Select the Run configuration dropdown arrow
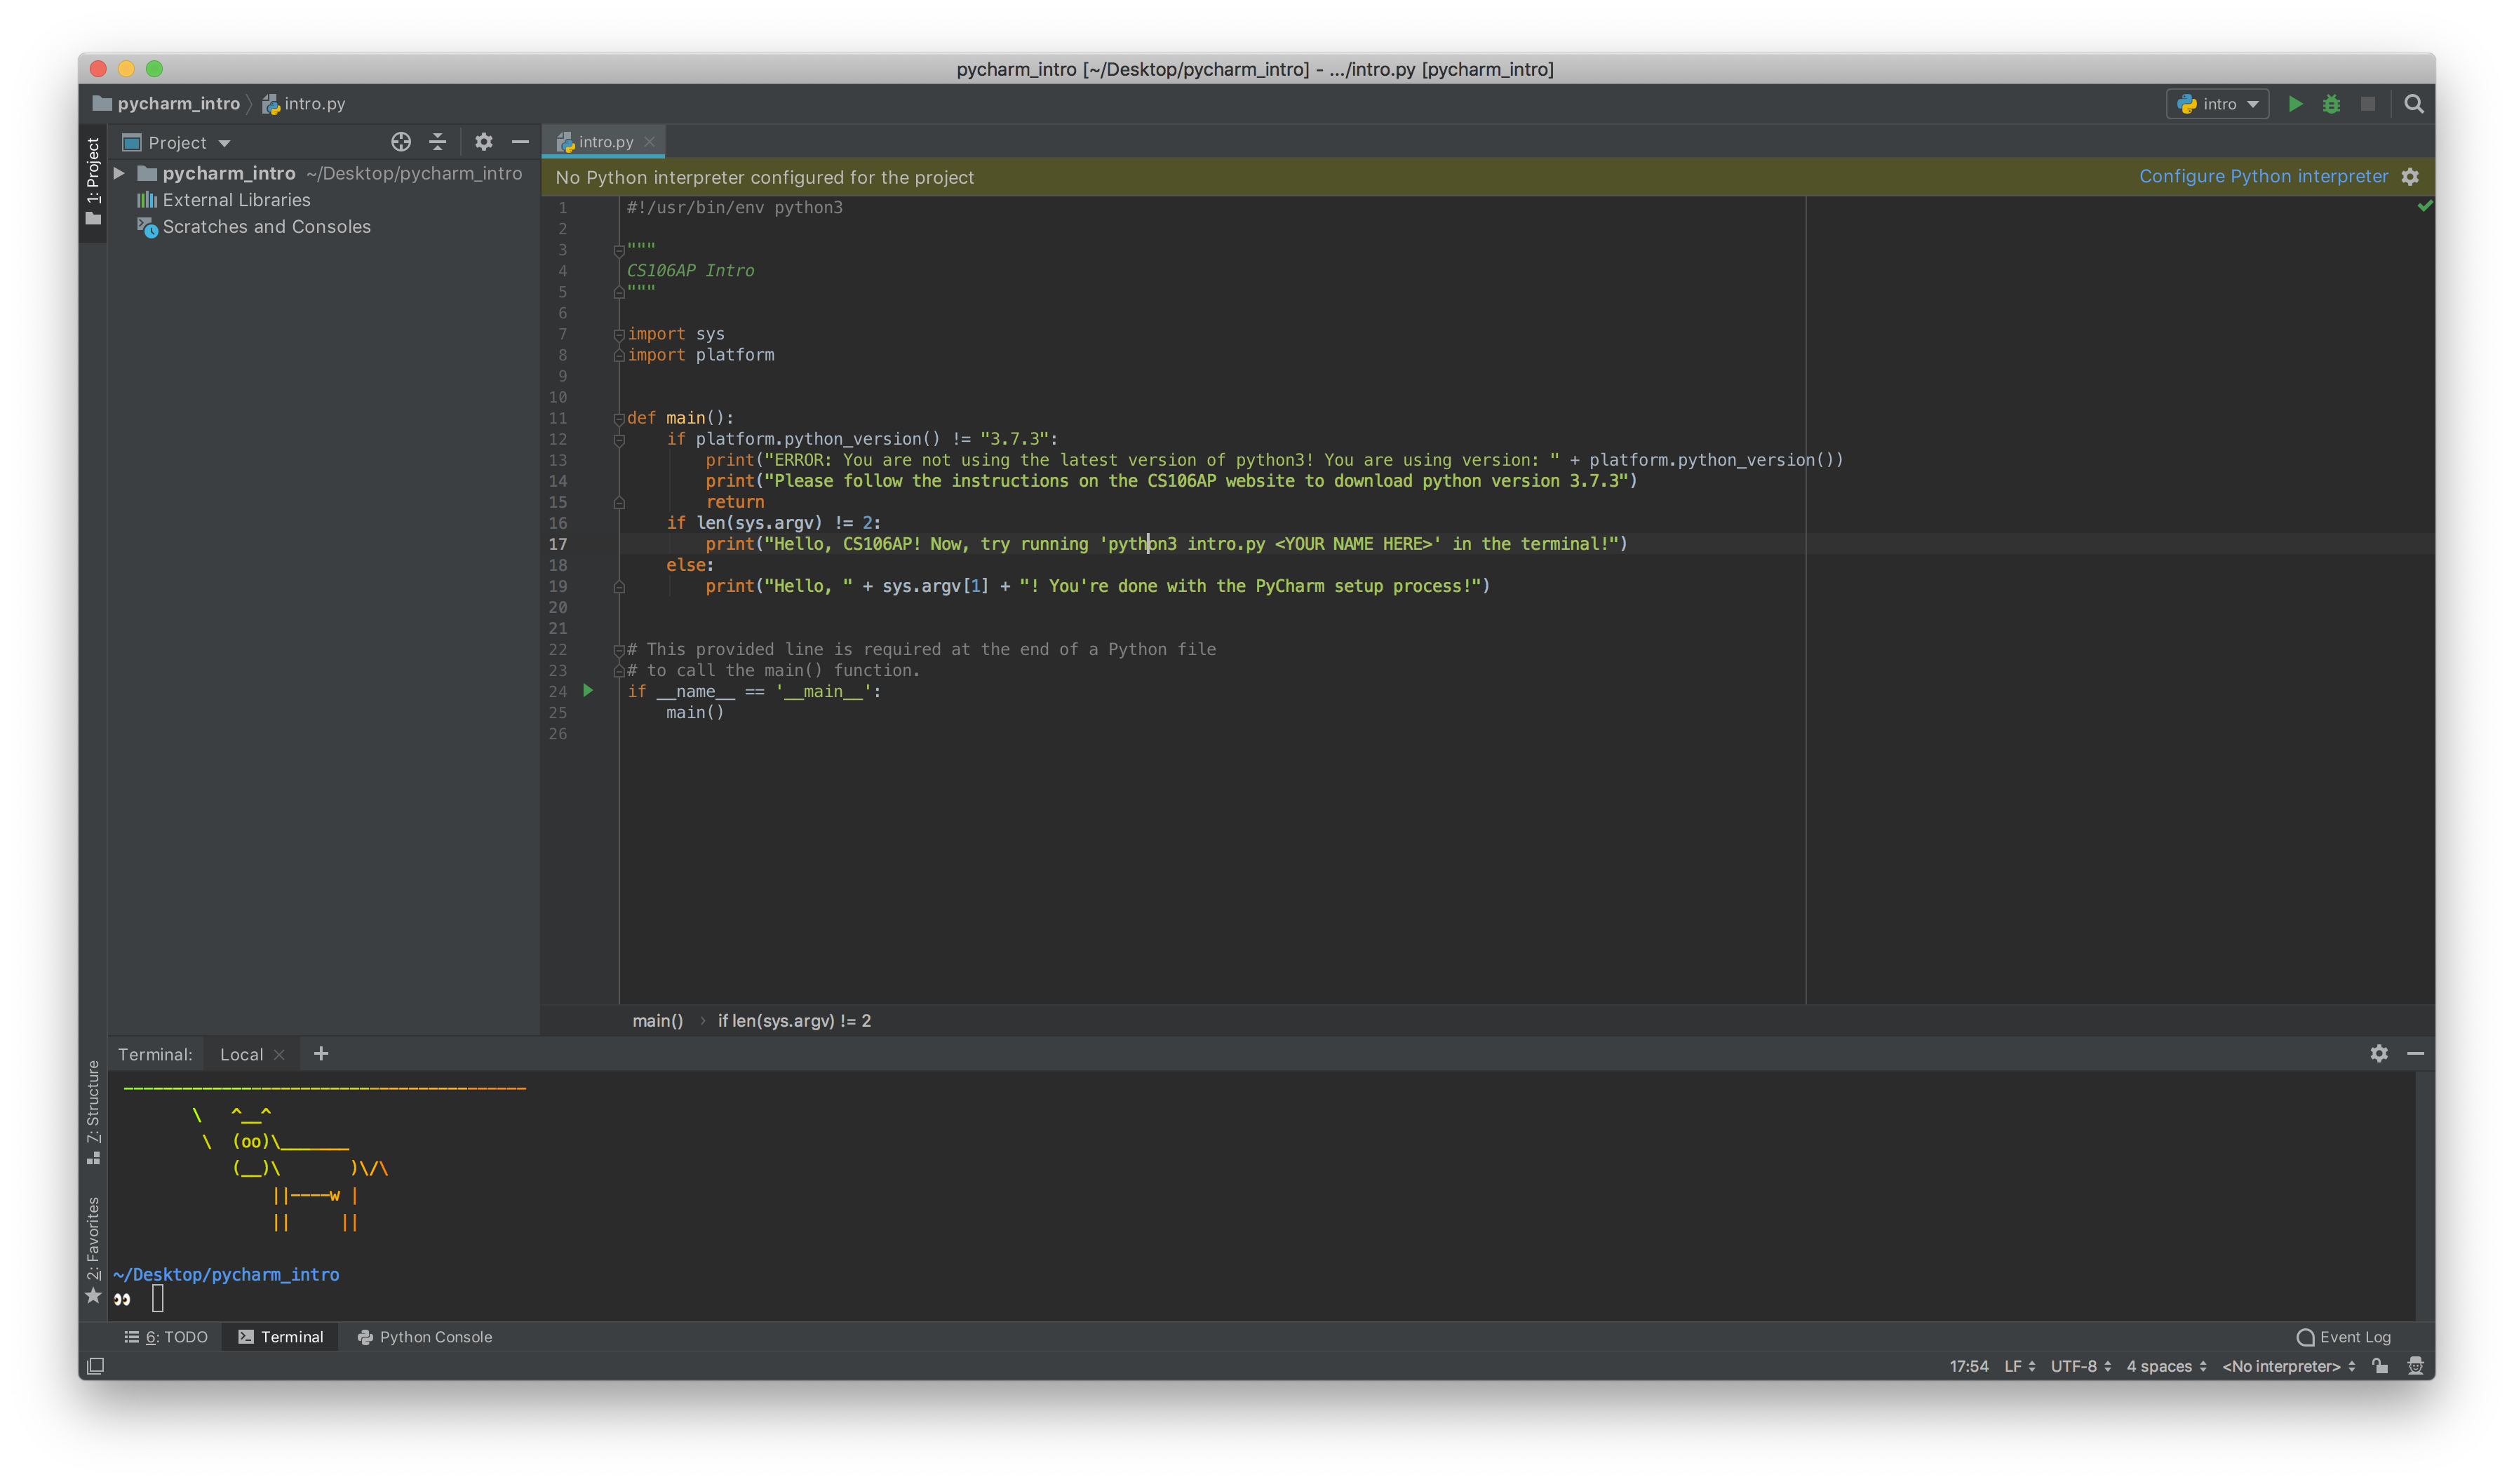 (2249, 102)
